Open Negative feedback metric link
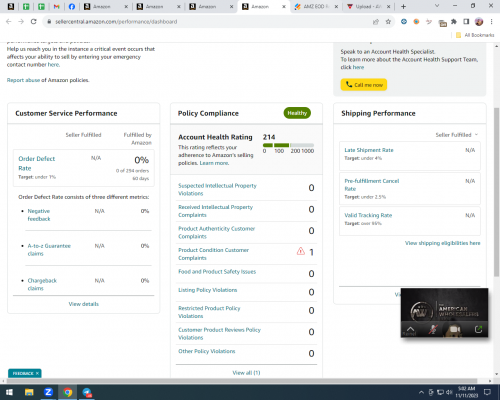 tap(39, 215)
